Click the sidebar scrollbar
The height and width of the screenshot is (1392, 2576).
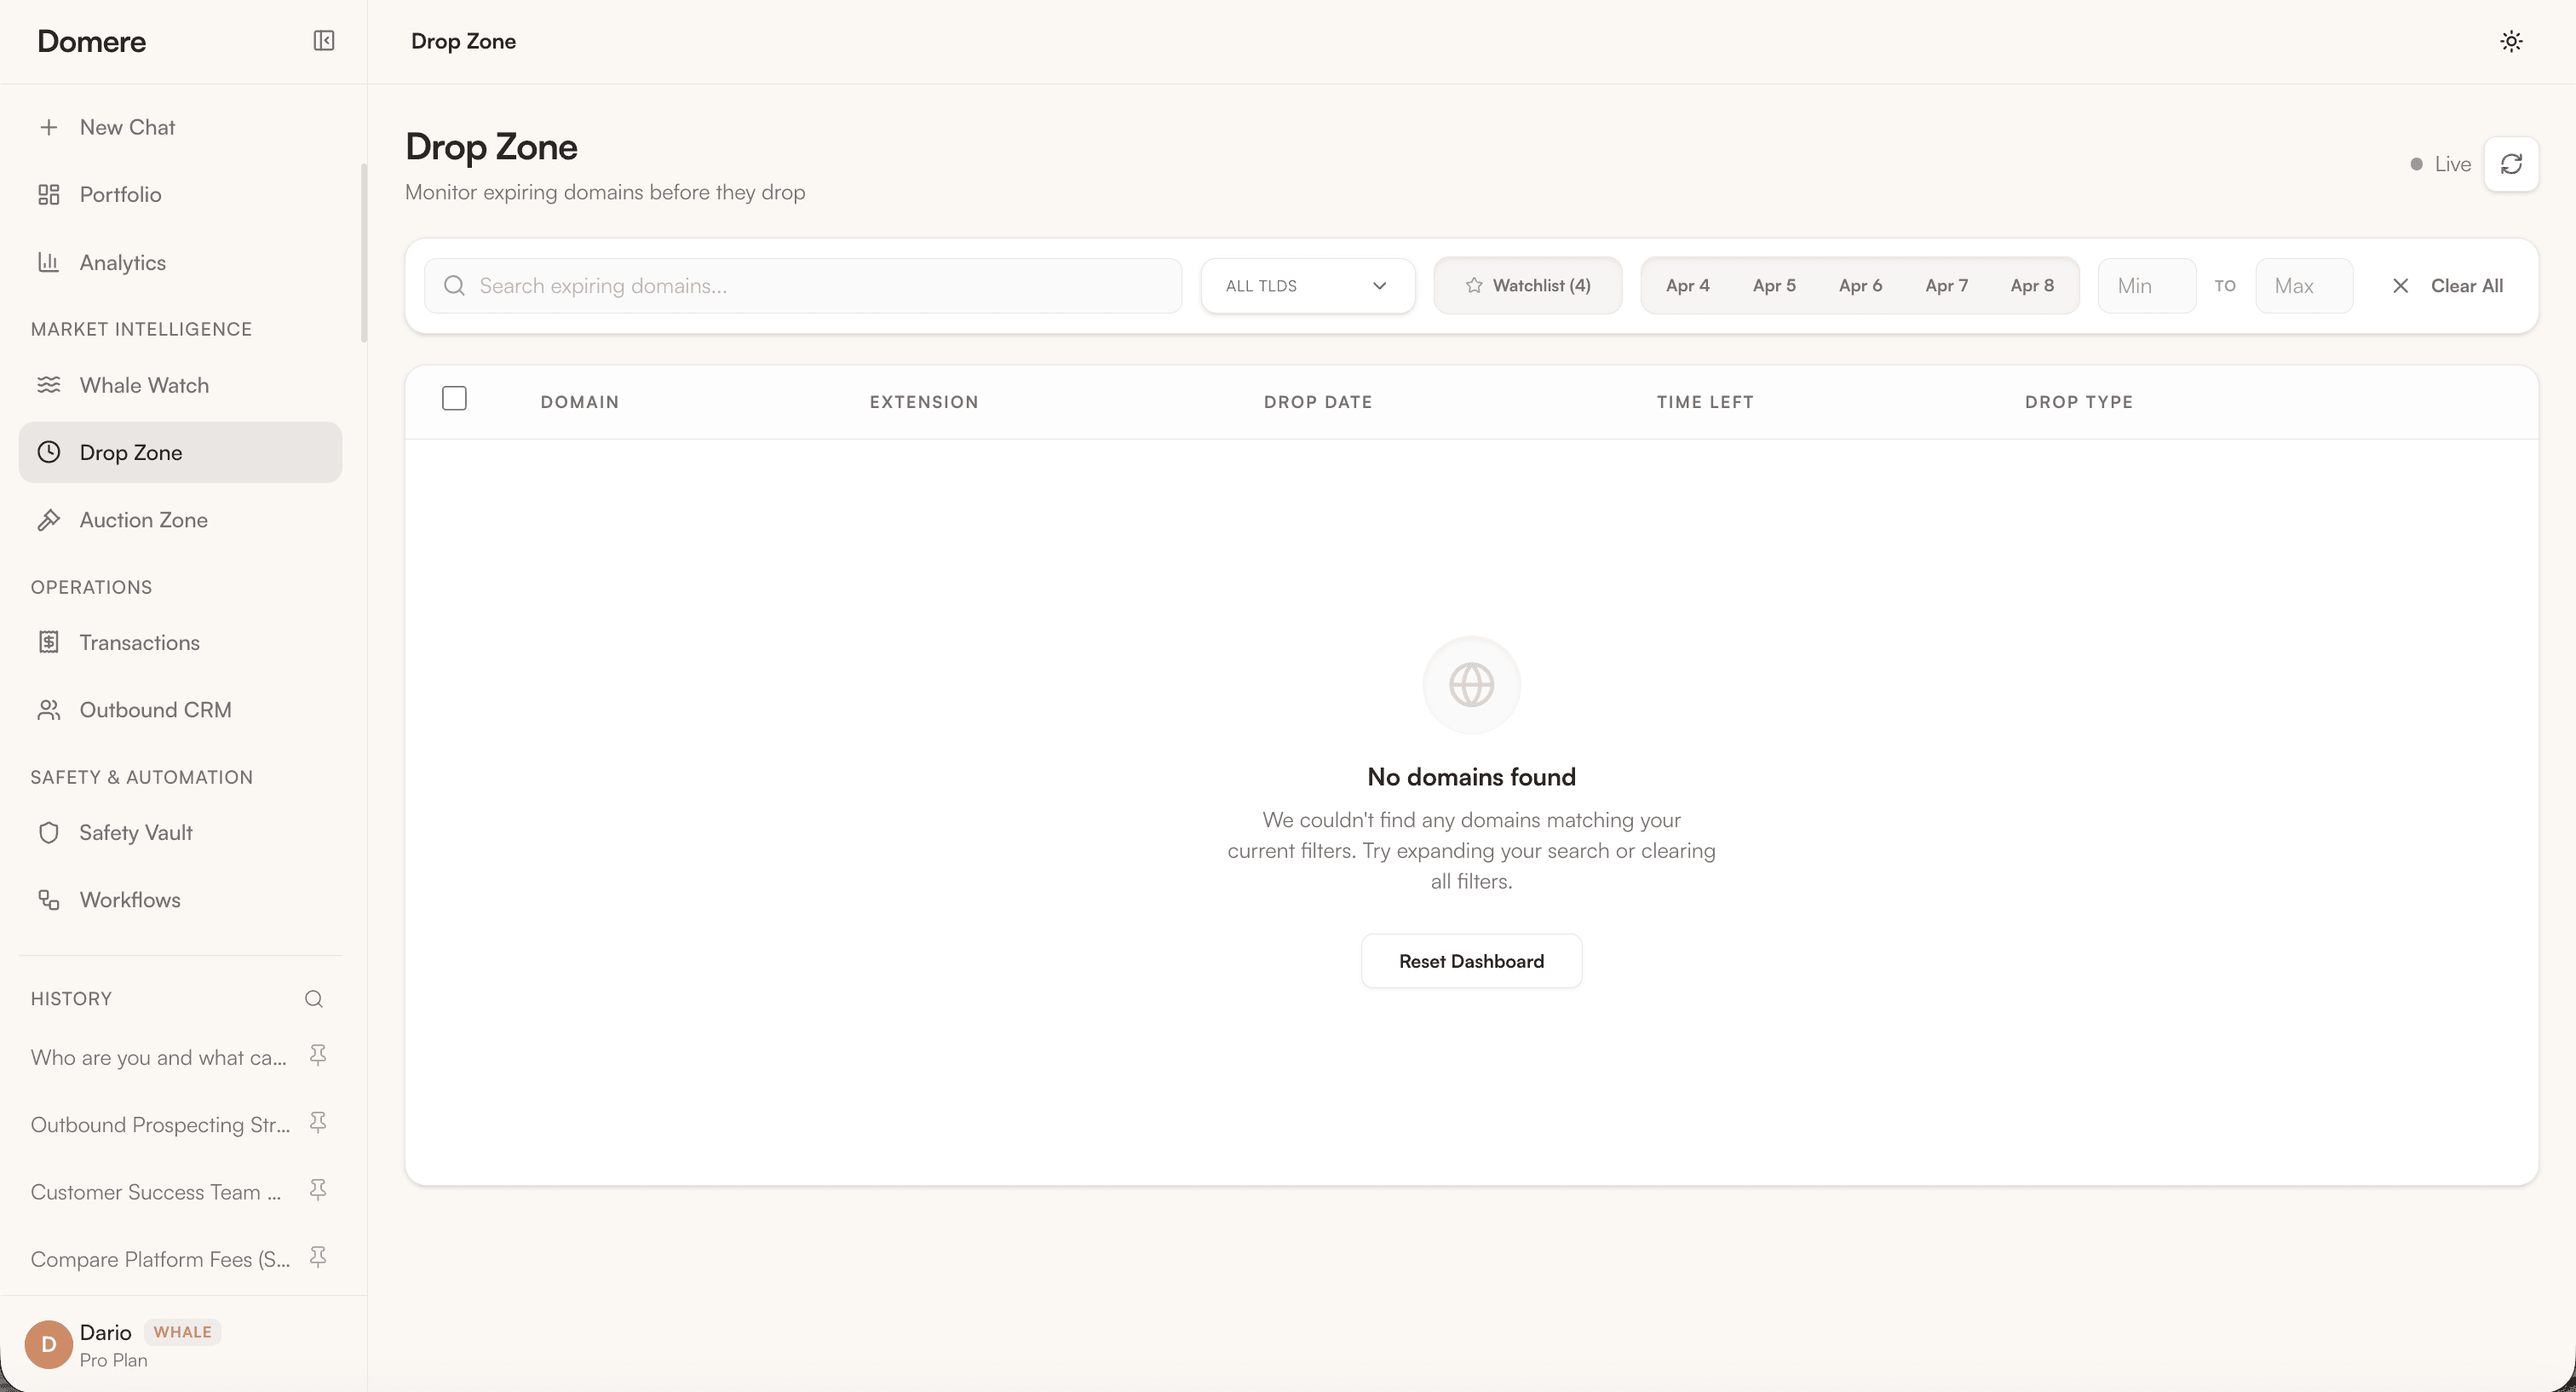364,252
